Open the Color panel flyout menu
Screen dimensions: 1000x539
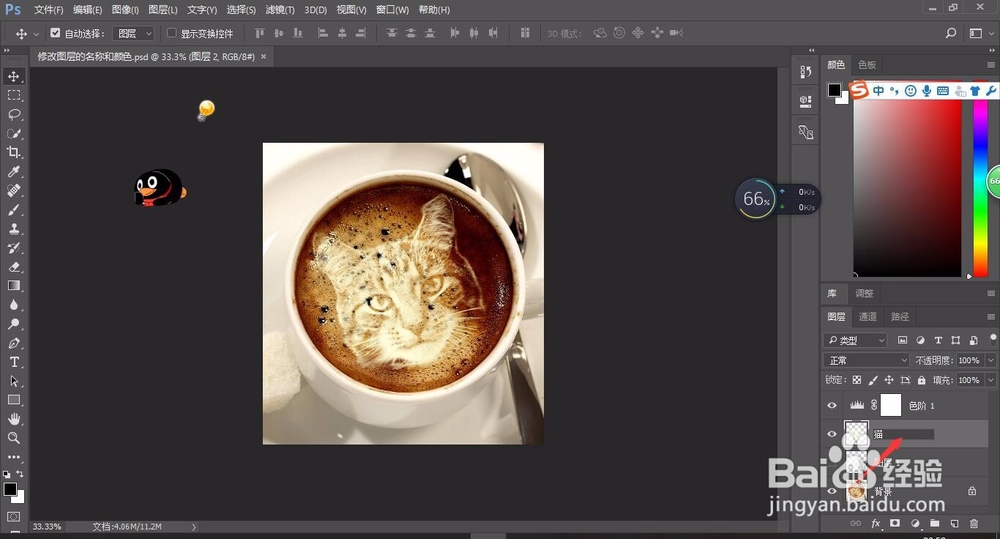tap(990, 64)
